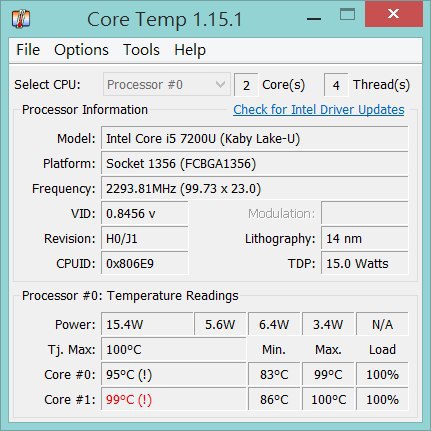Screen dimensions: 431x431
Task: Select the Platform value Socket 1356
Action: (255, 163)
